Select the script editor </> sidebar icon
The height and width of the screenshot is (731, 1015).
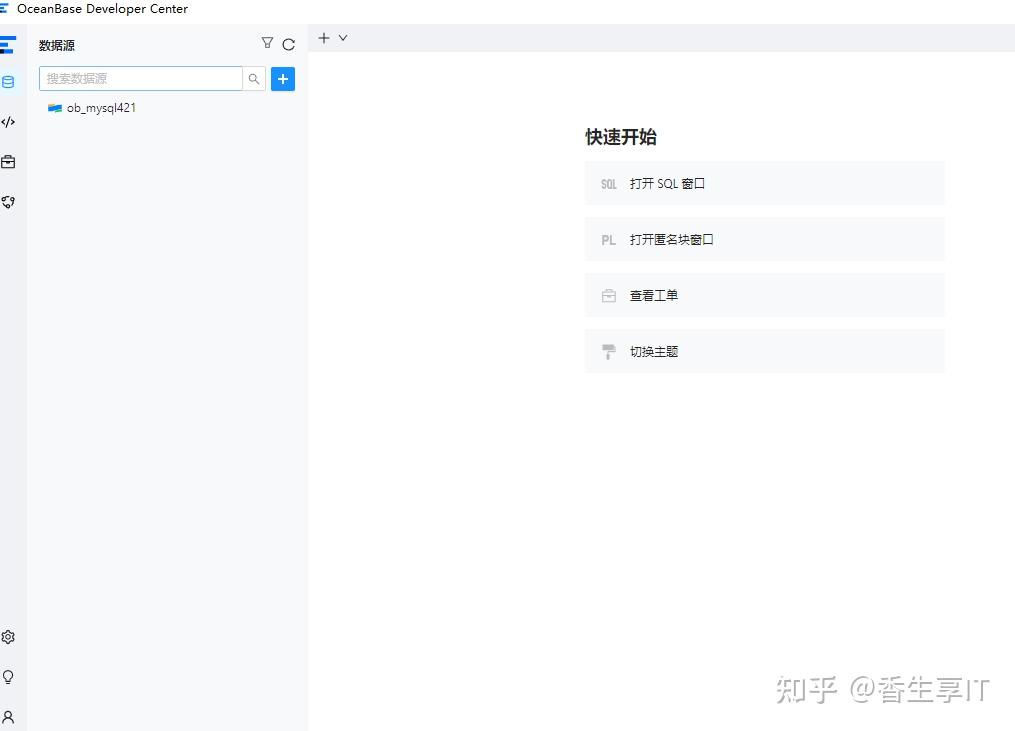[x=9, y=121]
